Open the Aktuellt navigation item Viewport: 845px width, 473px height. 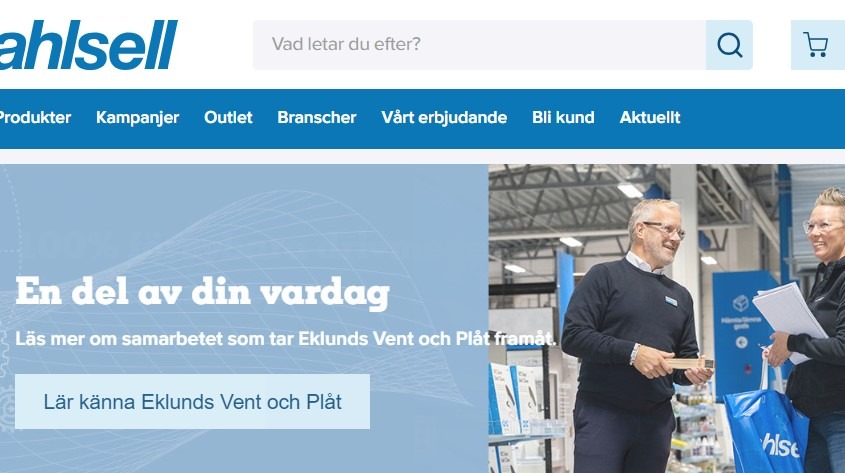[x=650, y=117]
